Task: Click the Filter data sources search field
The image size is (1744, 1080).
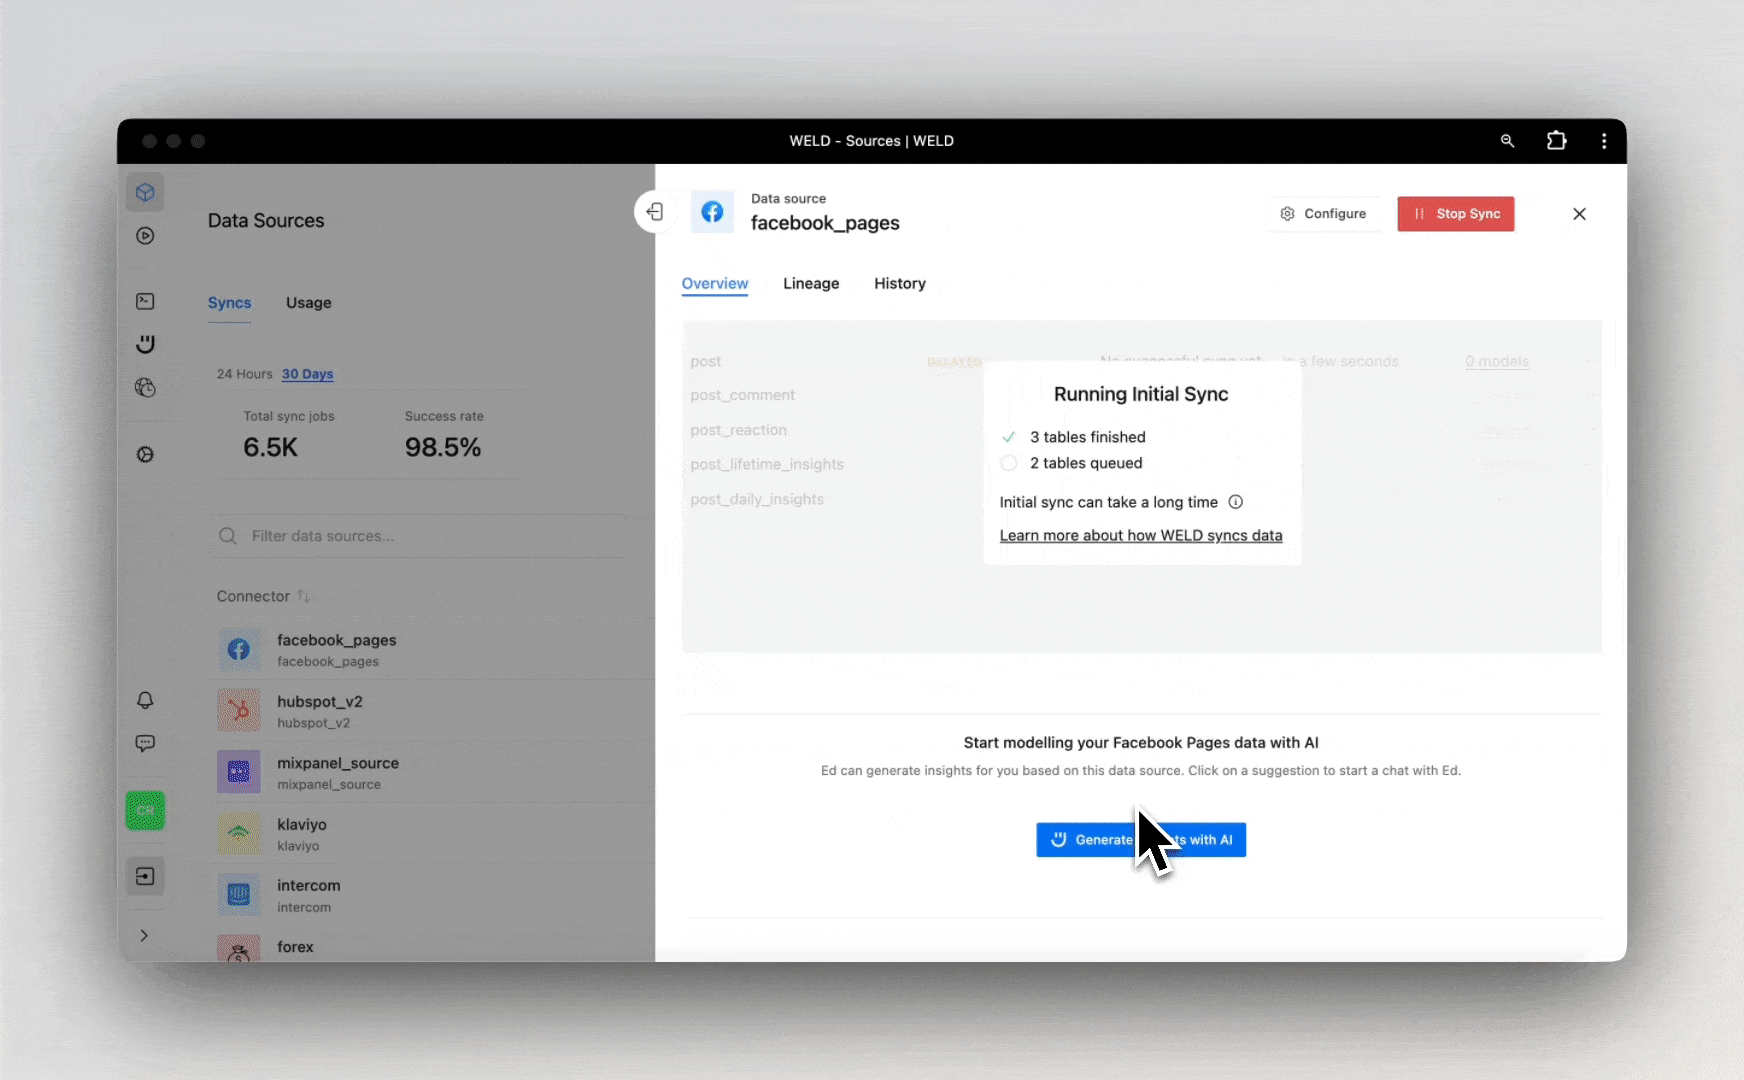Action: [420, 536]
